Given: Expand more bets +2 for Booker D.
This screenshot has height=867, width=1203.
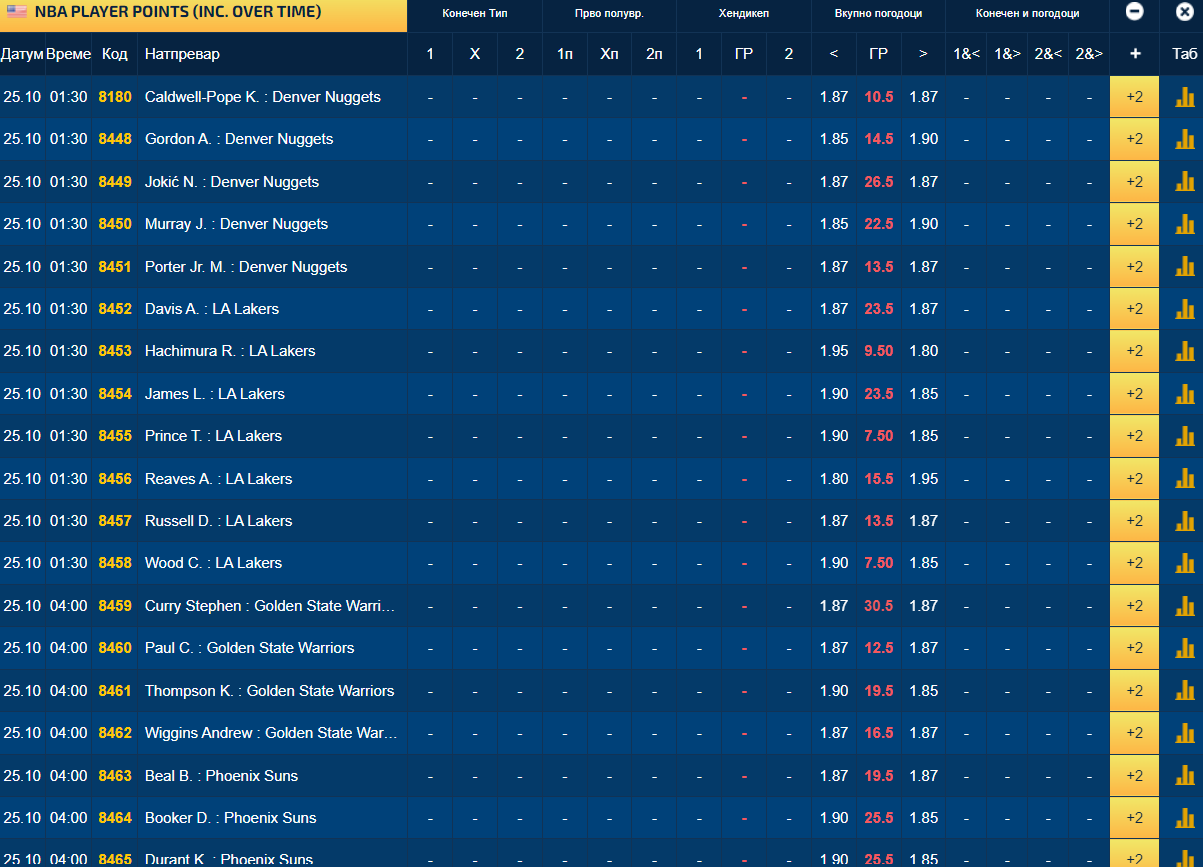Looking at the screenshot, I should [x=1134, y=818].
